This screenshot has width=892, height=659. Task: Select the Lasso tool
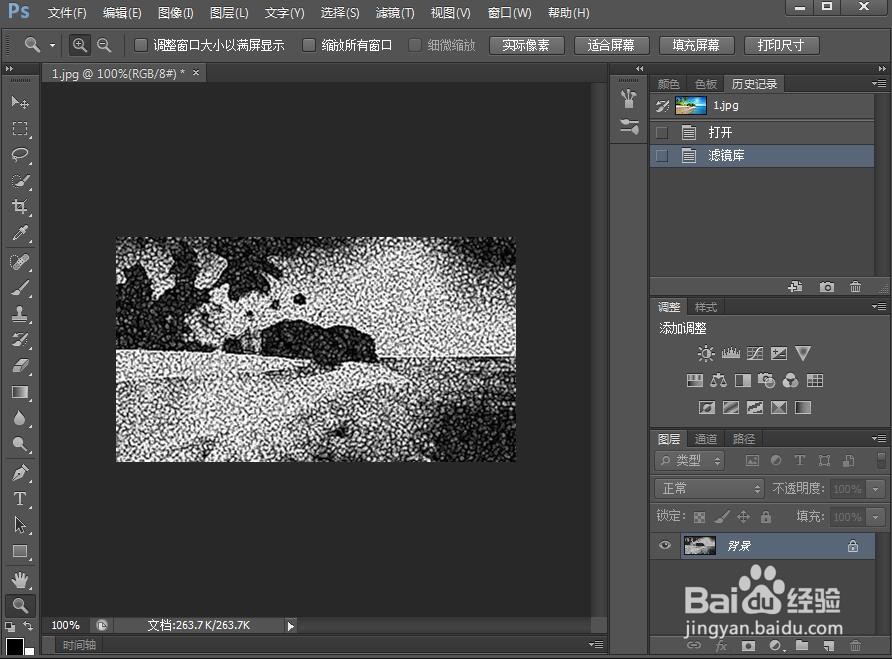[20, 155]
